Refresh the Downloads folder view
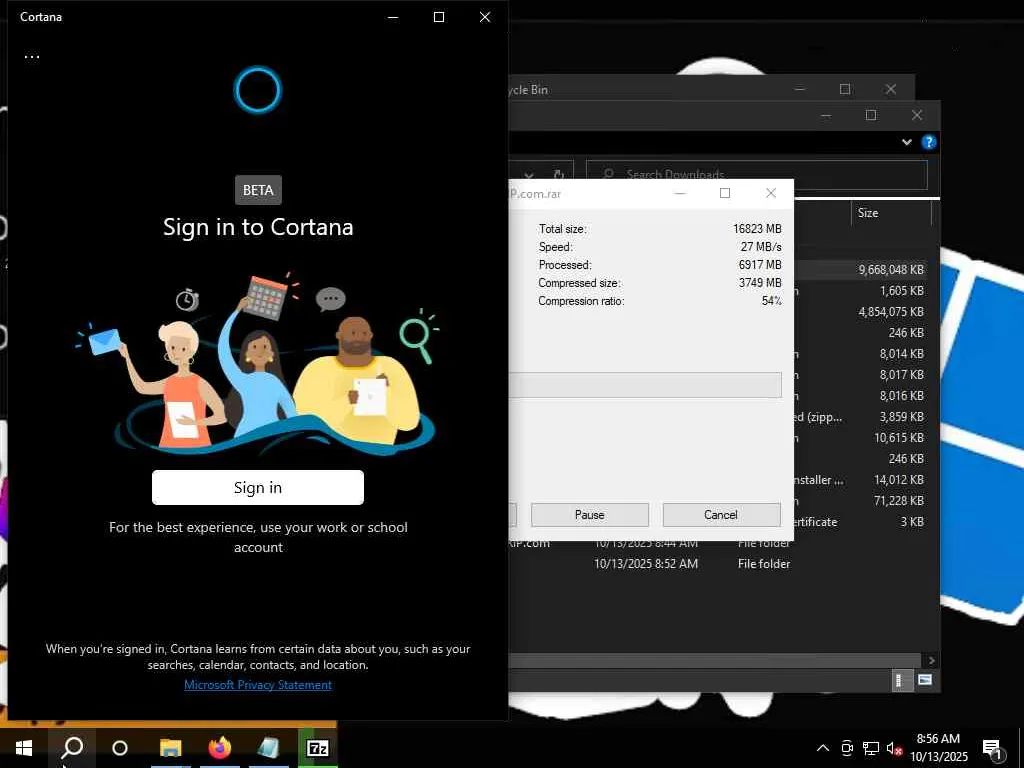The image size is (1024, 768). [559, 174]
